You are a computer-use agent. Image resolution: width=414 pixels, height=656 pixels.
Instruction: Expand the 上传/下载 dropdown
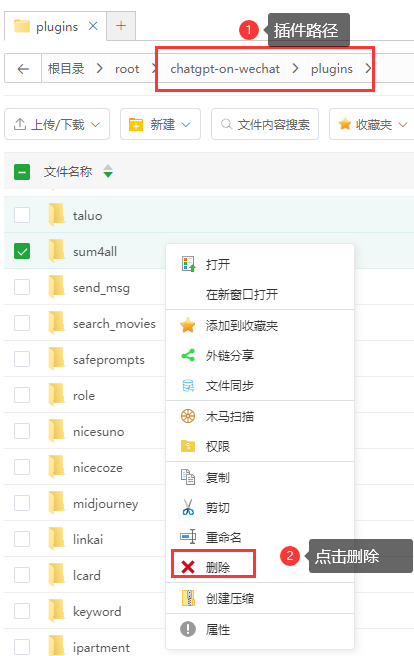(57, 124)
